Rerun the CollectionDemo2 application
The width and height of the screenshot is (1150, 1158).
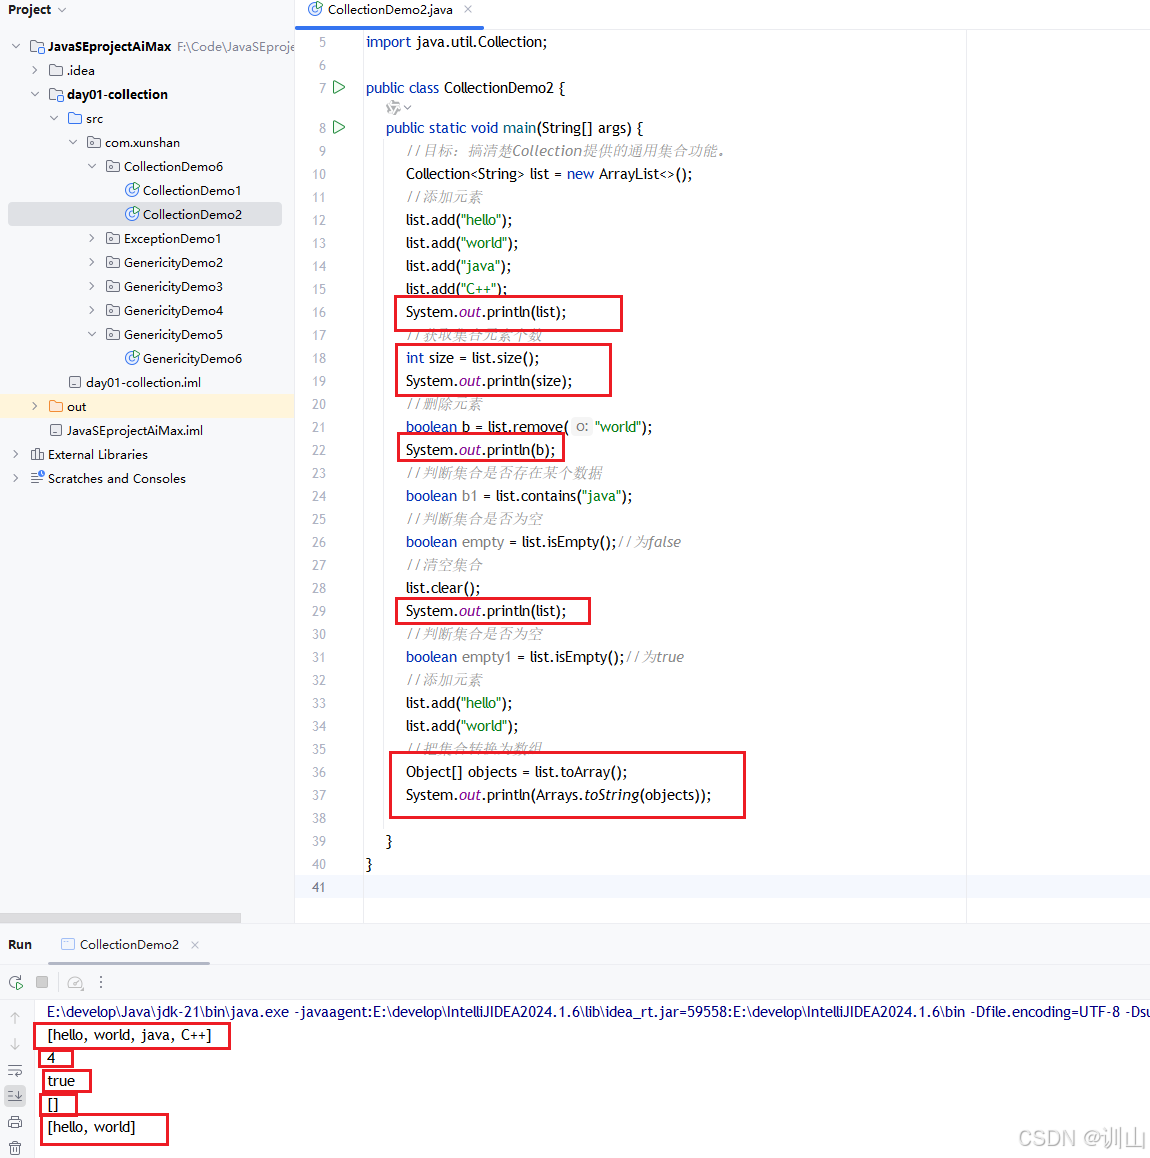[16, 982]
